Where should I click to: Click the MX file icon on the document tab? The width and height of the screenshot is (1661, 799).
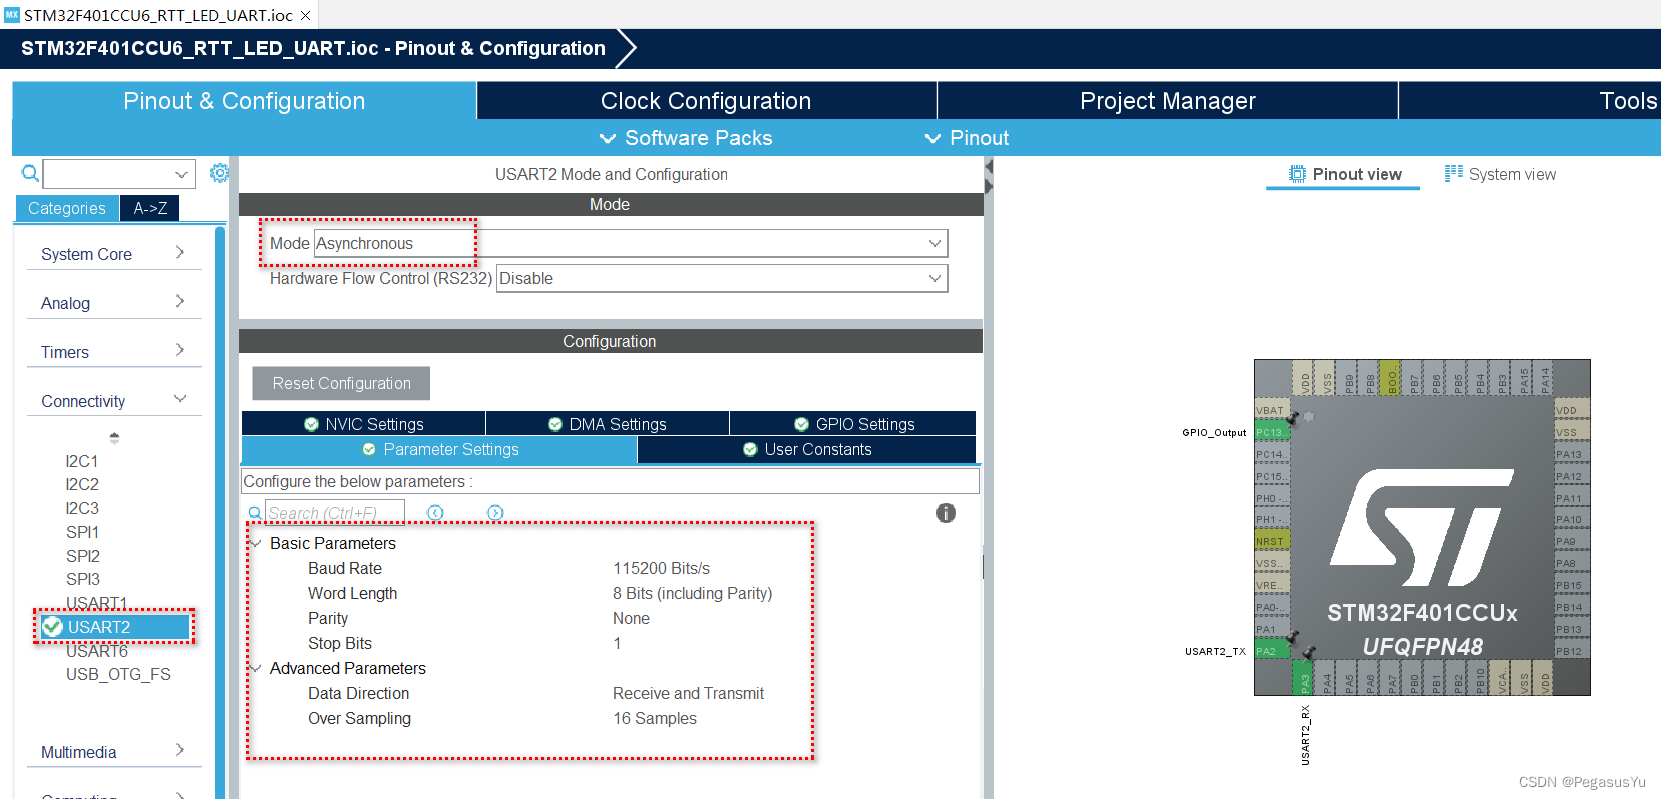pyautogui.click(x=12, y=15)
